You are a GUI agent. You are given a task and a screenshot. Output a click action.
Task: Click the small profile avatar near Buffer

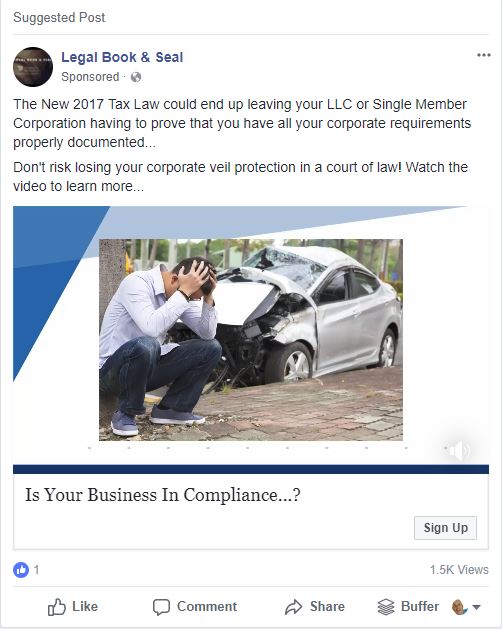[x=459, y=607]
